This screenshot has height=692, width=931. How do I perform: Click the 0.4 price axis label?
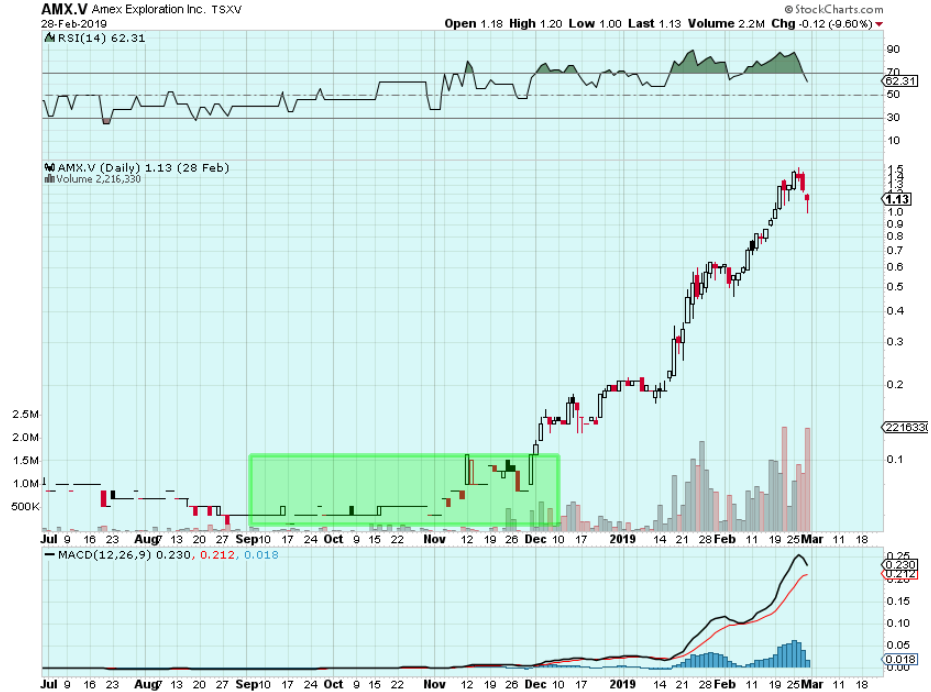(x=895, y=311)
